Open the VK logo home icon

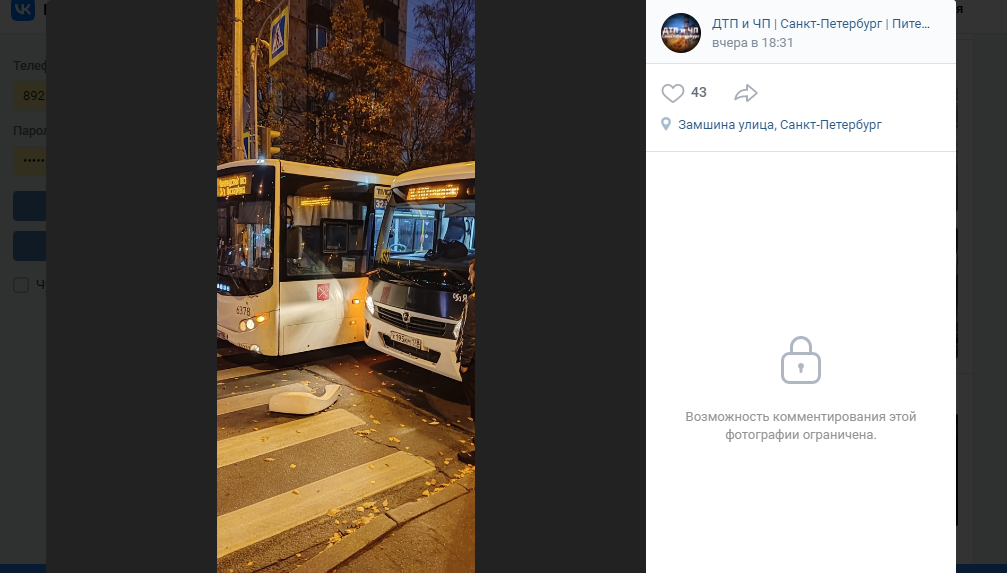click(23, 10)
